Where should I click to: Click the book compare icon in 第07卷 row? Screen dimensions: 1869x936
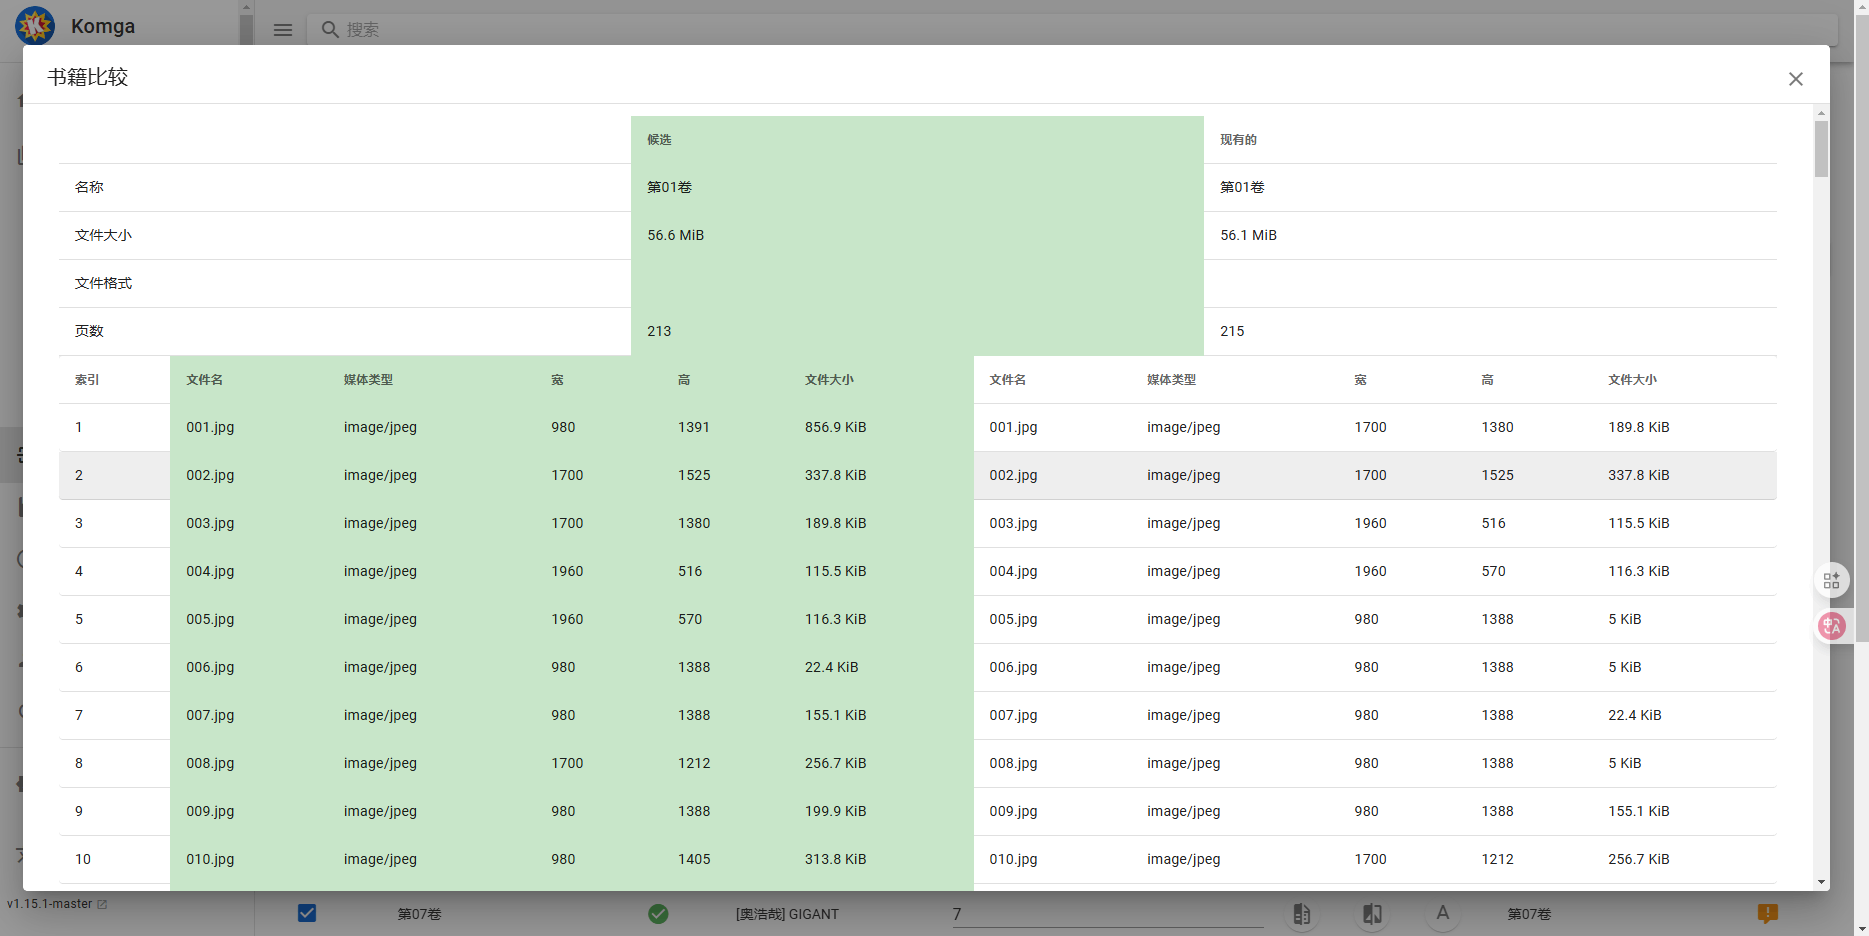click(x=1301, y=913)
